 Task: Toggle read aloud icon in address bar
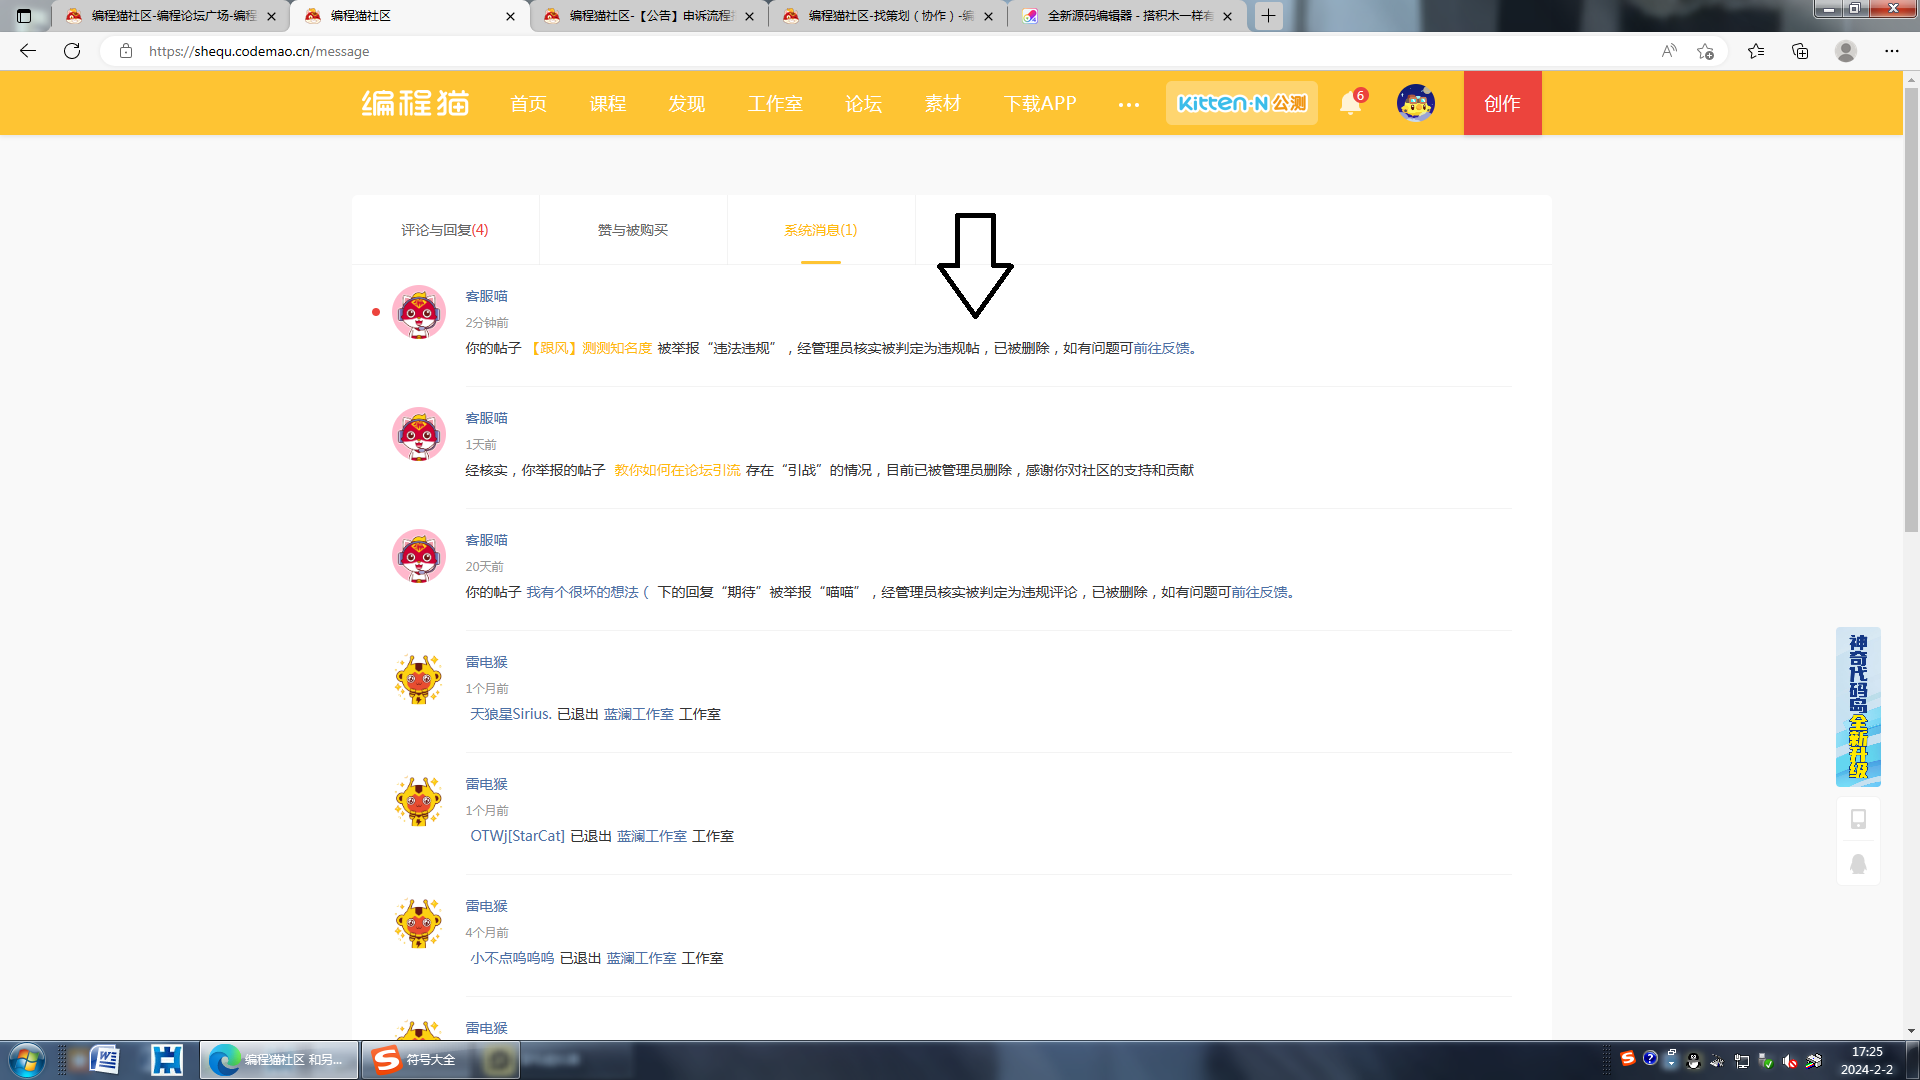[1669, 51]
